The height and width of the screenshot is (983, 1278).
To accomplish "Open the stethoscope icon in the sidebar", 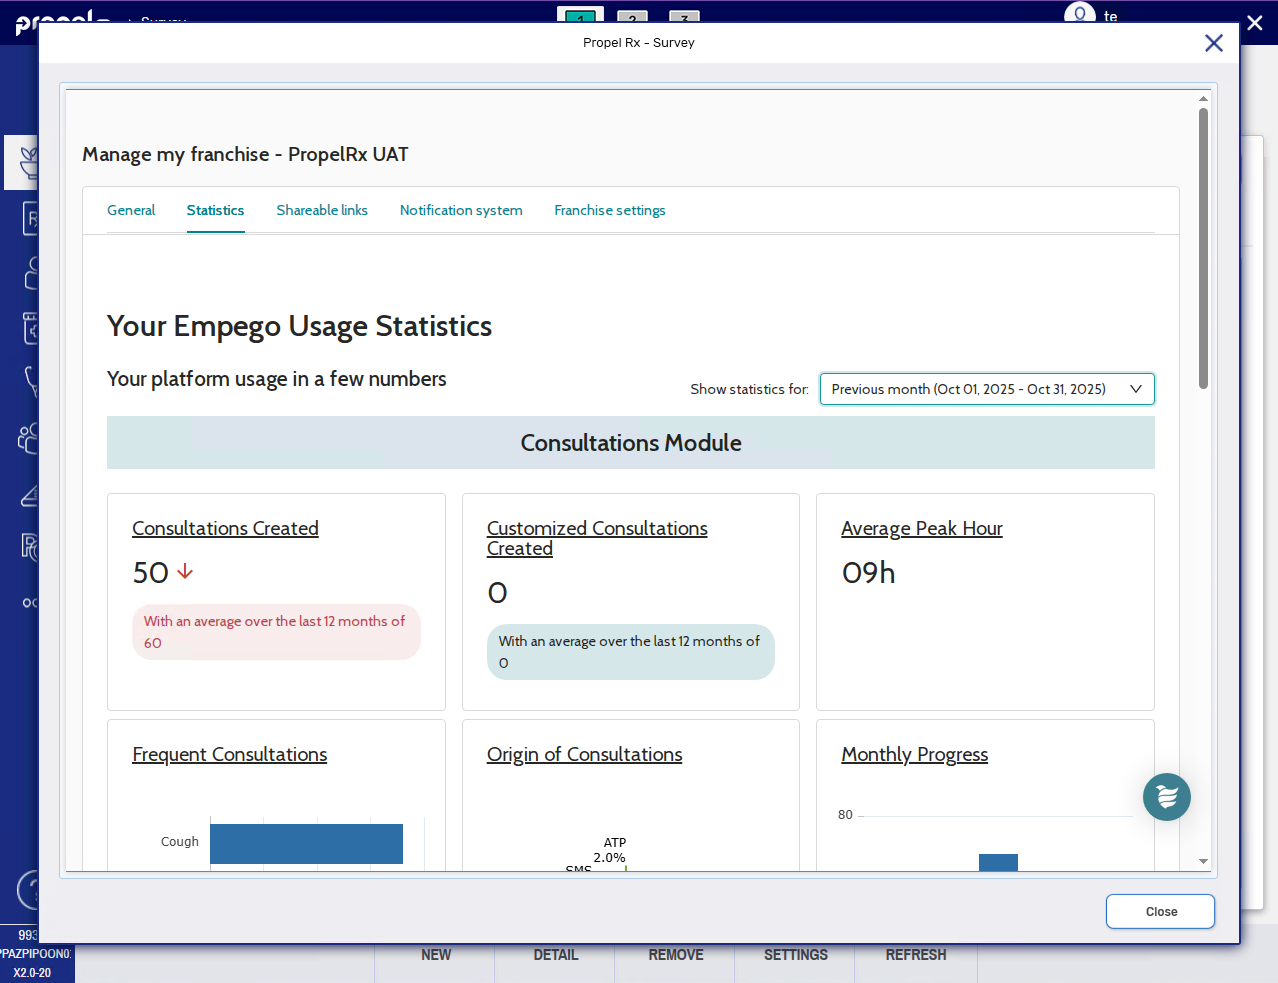I will 31,381.
